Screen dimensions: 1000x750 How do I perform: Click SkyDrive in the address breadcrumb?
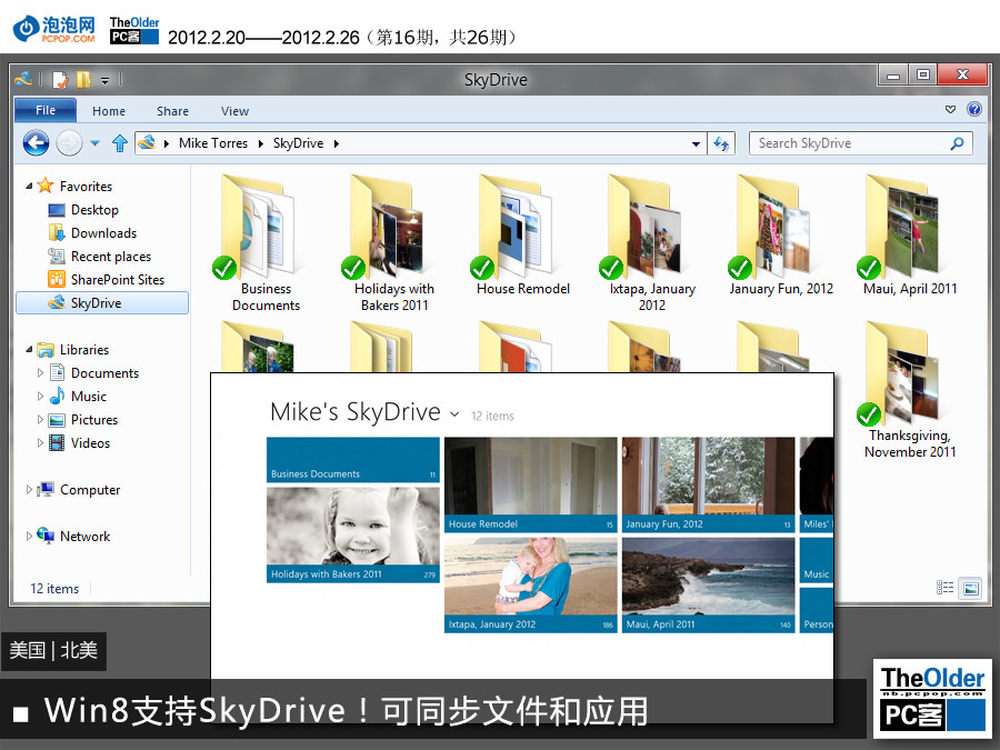[298, 143]
